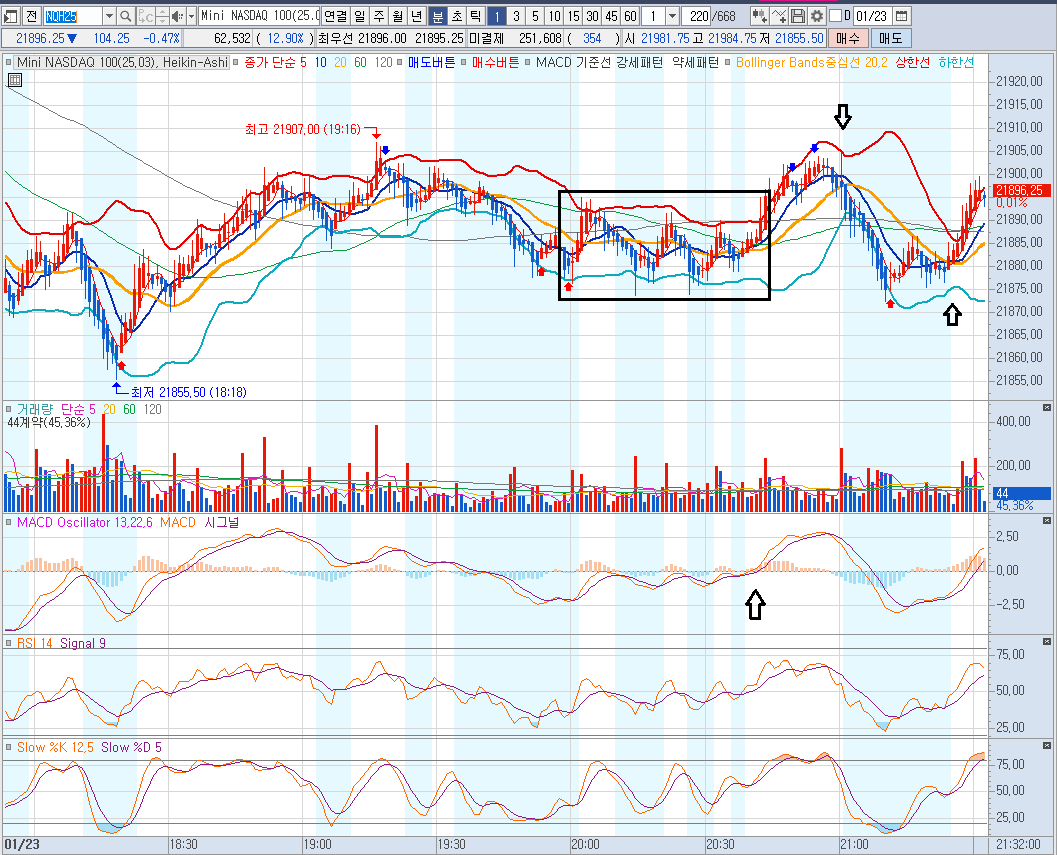1057x855 pixels.
Task: Click the floppy disk save icon
Action: [x=797, y=16]
